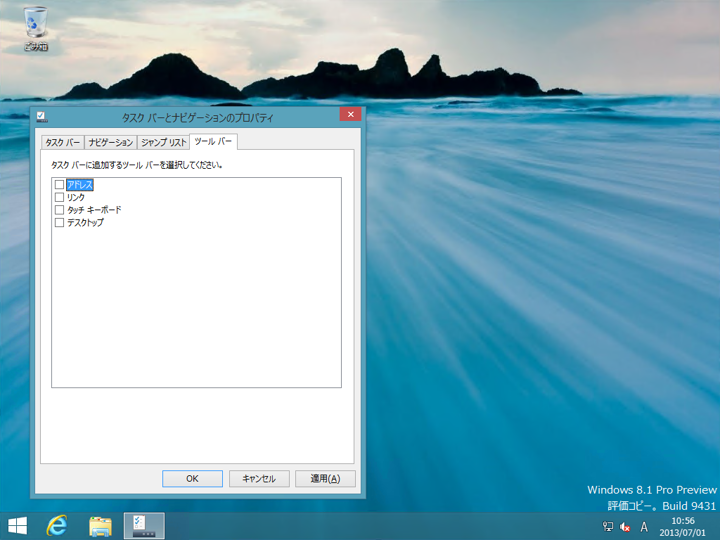The height and width of the screenshot is (540, 720).
Task: Select the タッチ キーボード list item text
Action: [94, 210]
